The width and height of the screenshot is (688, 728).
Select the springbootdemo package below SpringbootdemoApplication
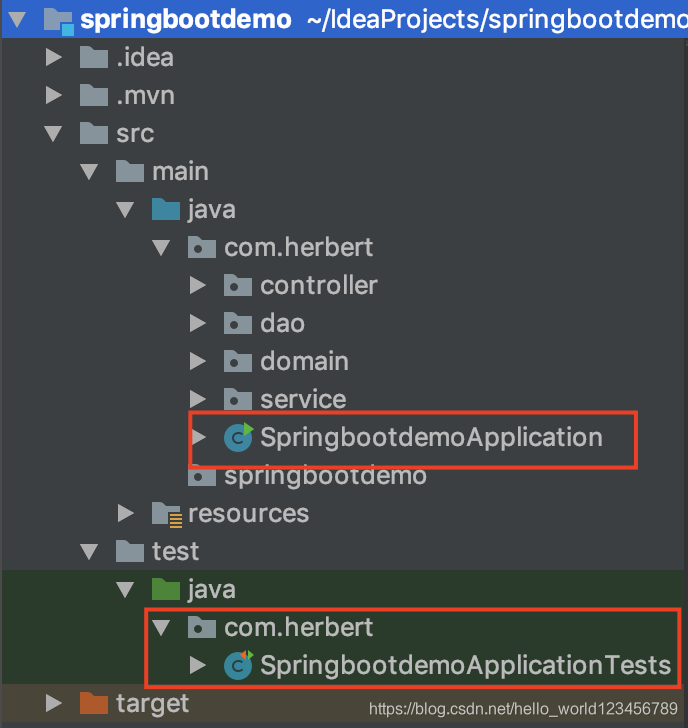[325, 476]
